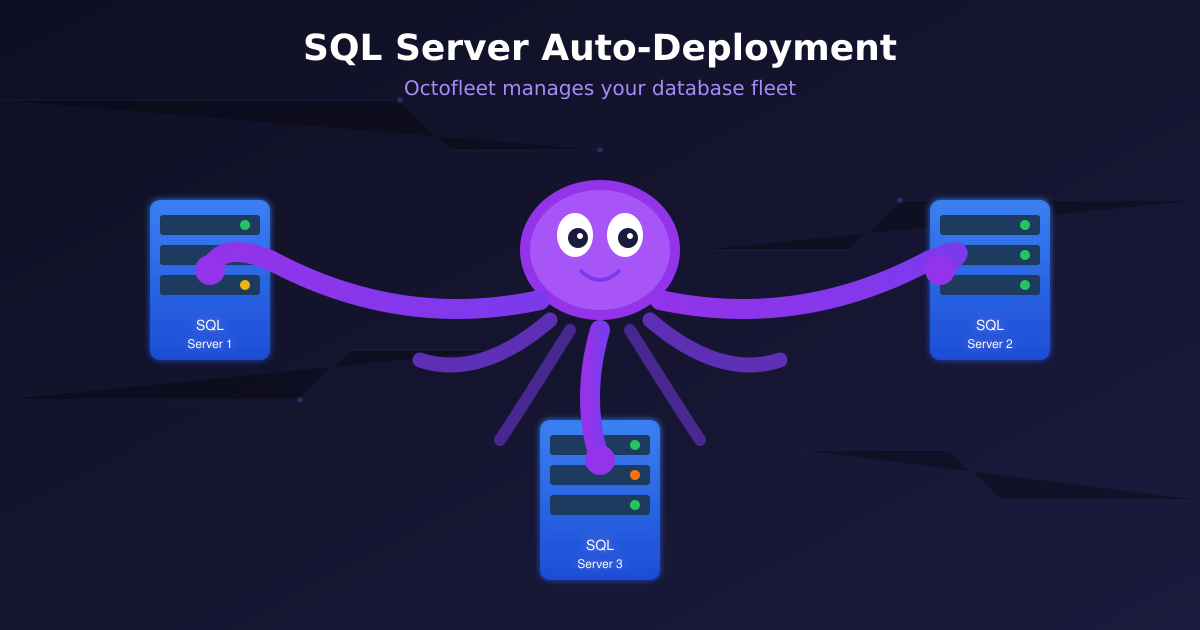Select the bottom rack slot on Server 3
Image resolution: width=1200 pixels, height=630 pixels.
(599, 505)
